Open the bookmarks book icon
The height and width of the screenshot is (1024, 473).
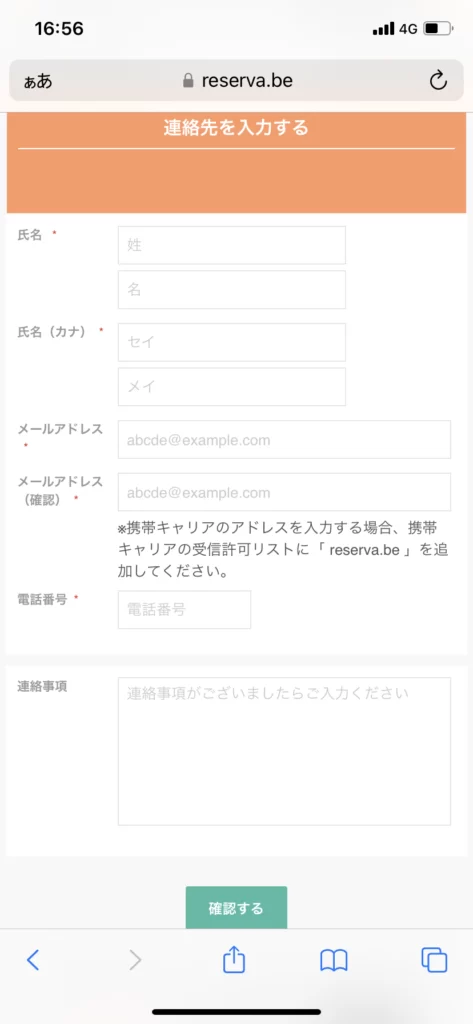point(334,960)
